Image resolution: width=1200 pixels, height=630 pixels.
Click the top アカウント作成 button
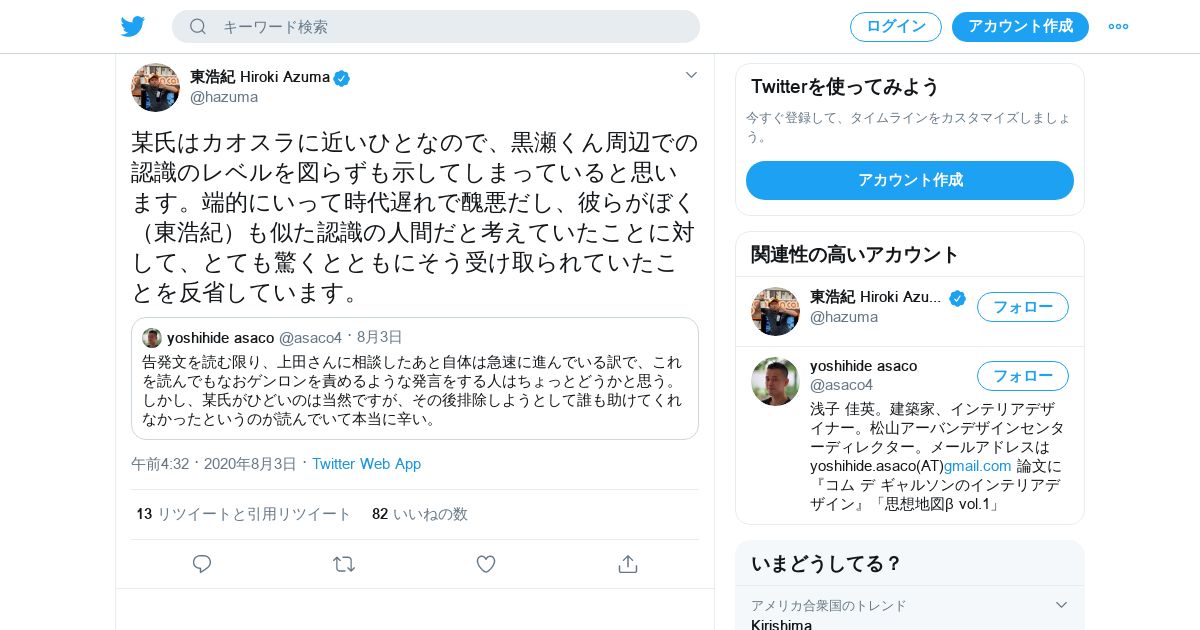click(1019, 27)
